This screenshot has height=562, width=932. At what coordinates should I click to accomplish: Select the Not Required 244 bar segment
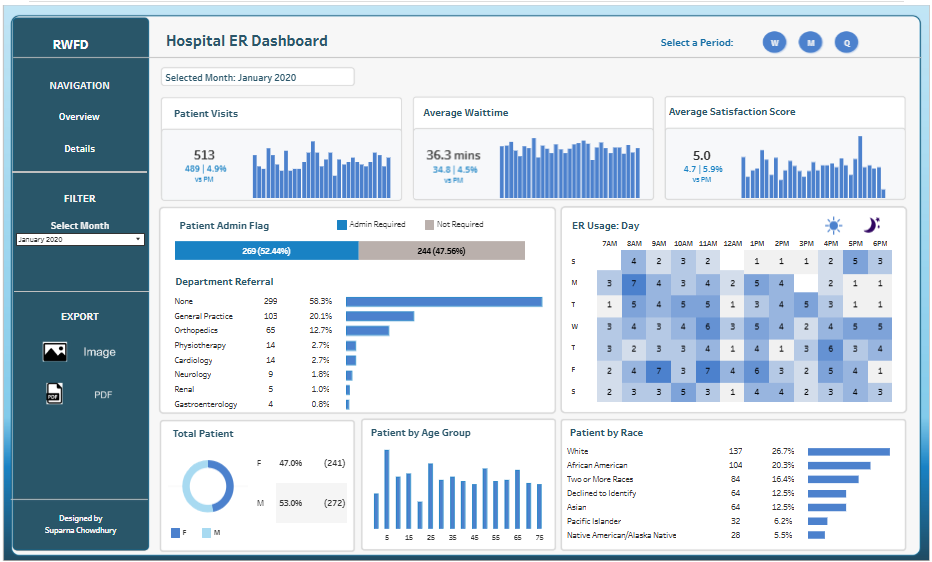tap(441, 251)
